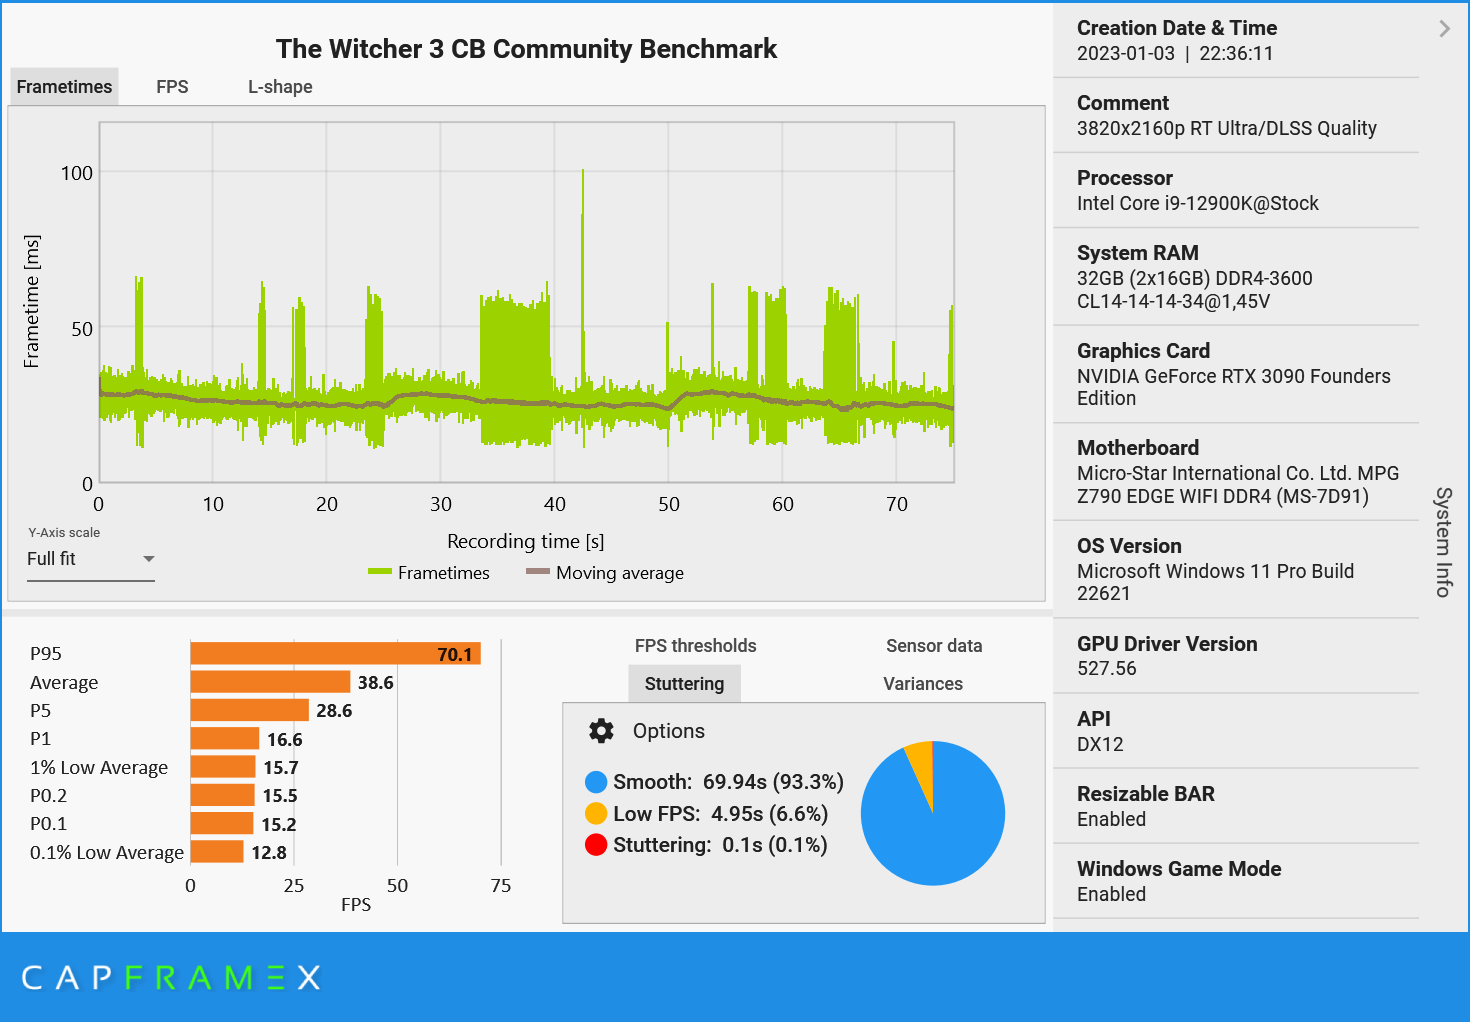Click the collapse arrow atop the System Info panel
This screenshot has height=1022, width=1470.
pos(1444,28)
